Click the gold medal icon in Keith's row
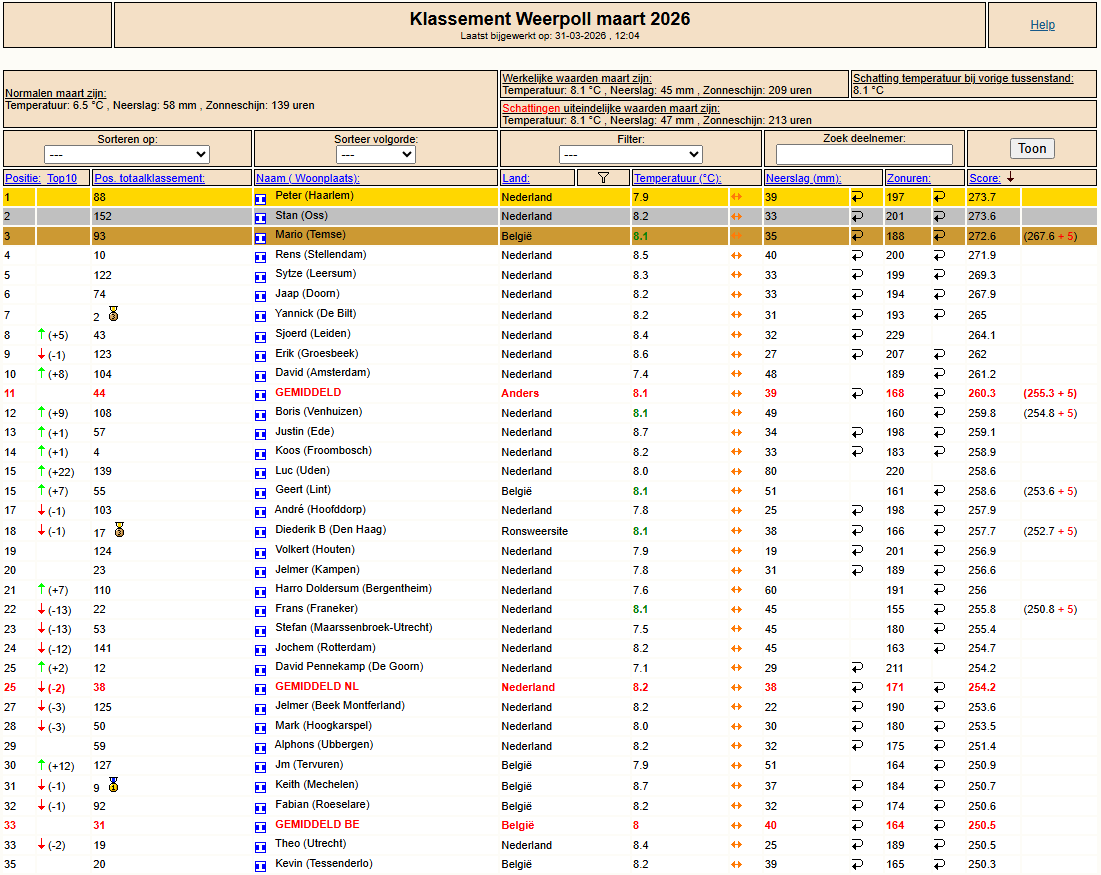This screenshot has width=1101, height=875. pyautogui.click(x=114, y=785)
